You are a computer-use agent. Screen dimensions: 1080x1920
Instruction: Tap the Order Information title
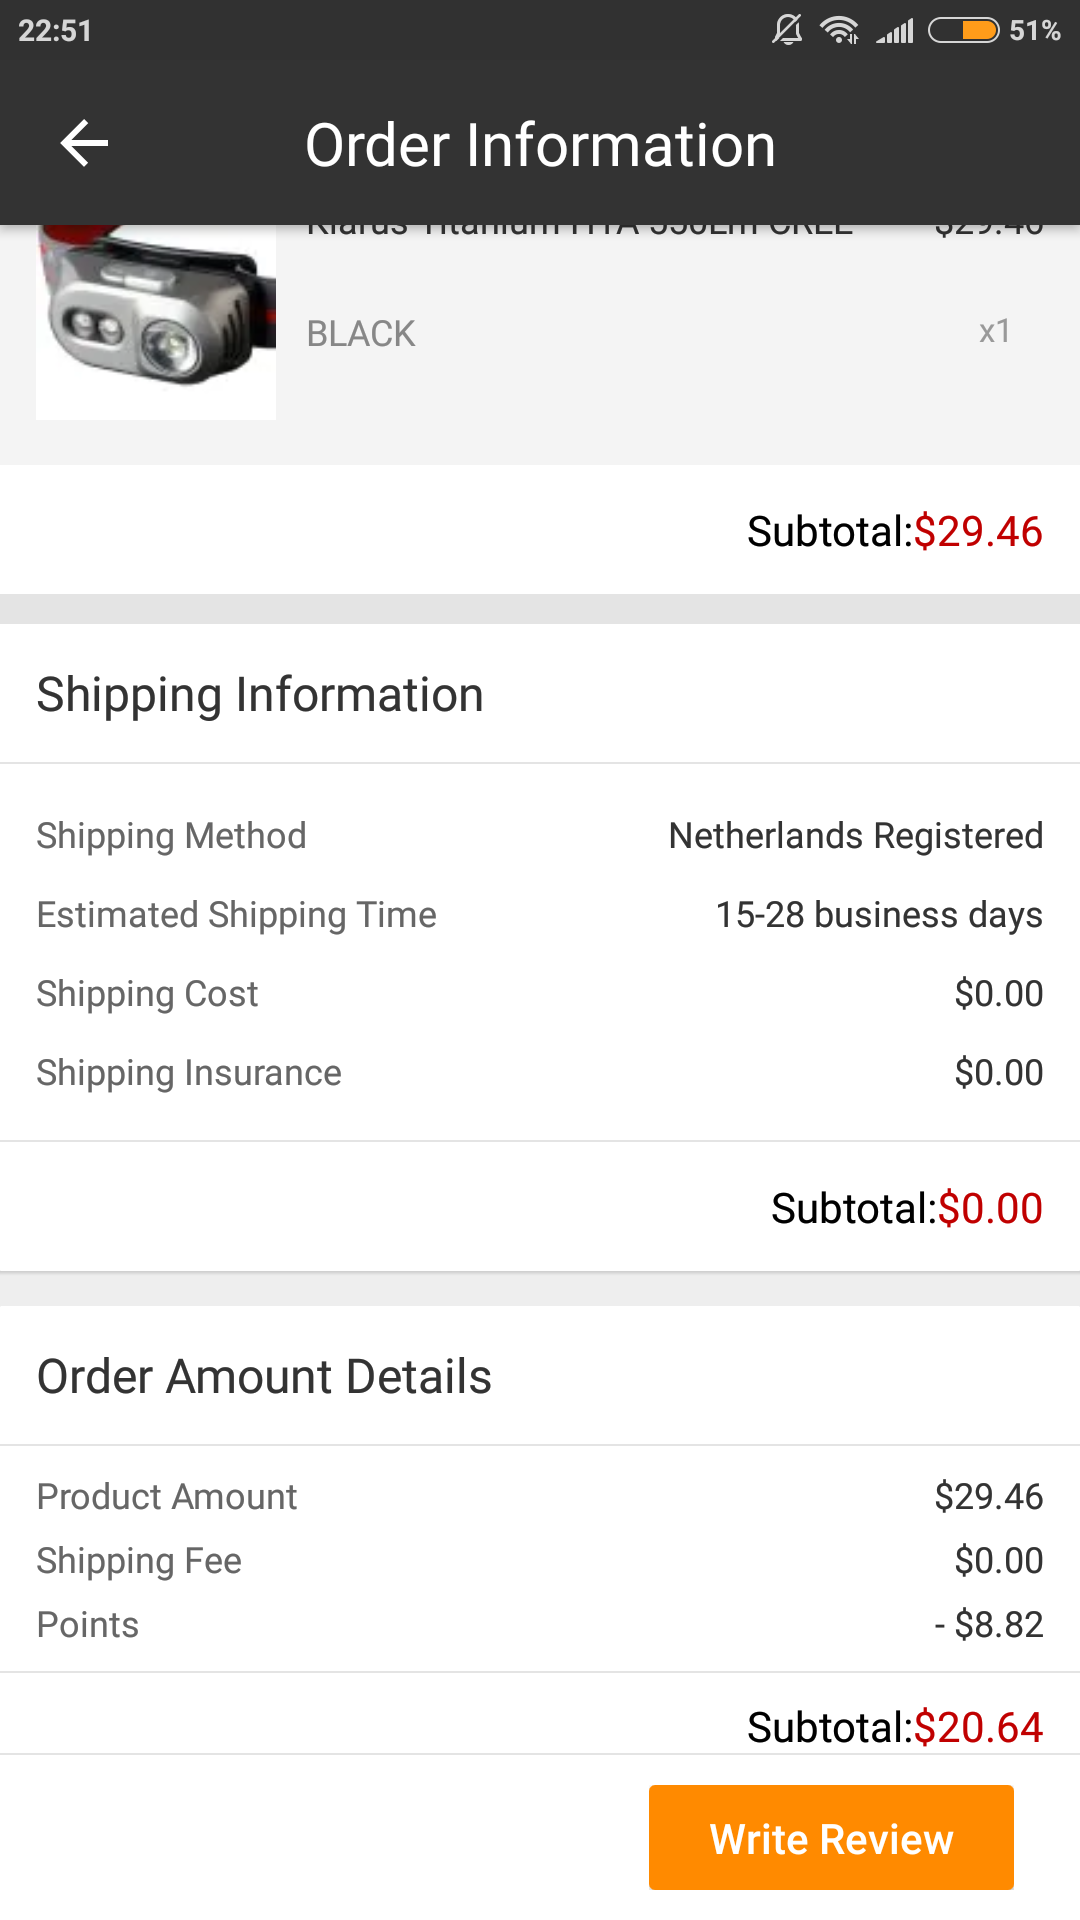[x=540, y=145]
